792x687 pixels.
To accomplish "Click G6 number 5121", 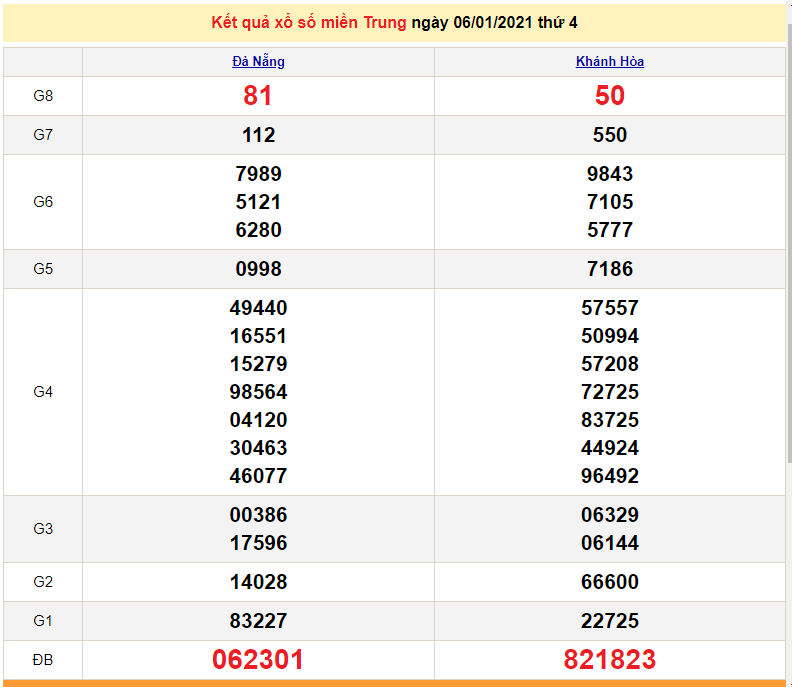I will pos(258,202).
